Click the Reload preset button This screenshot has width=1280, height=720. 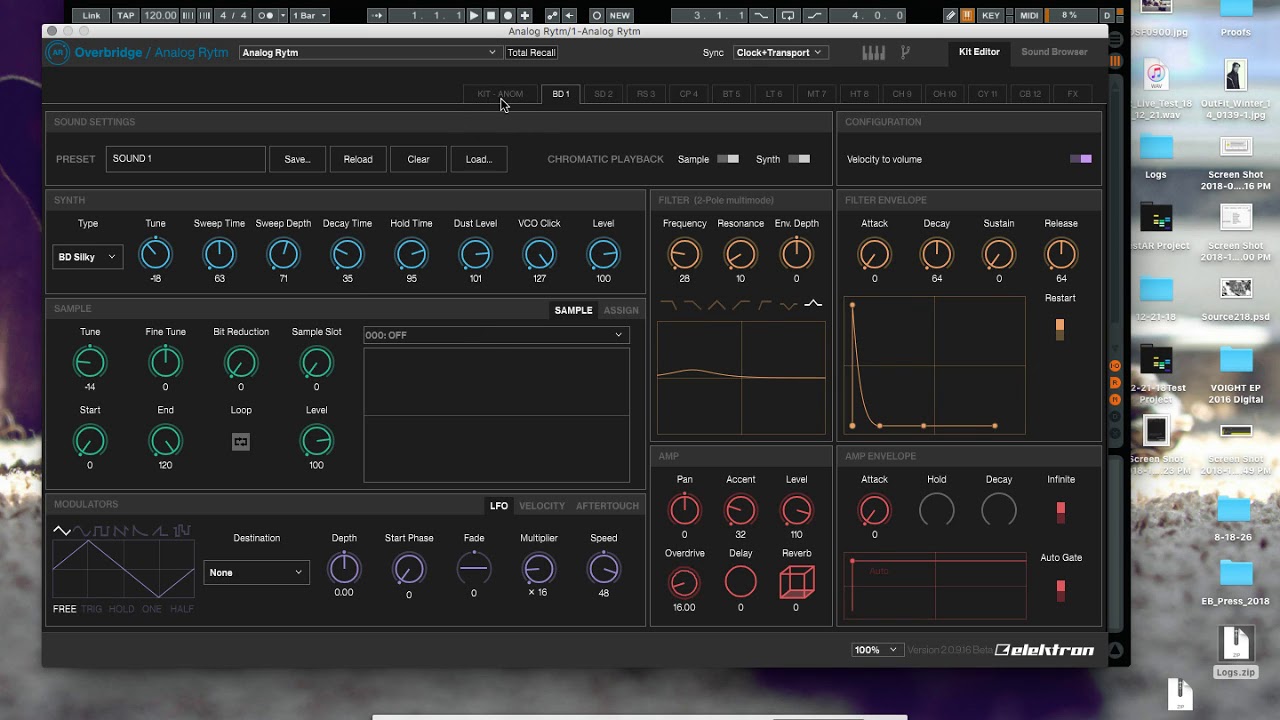coord(358,159)
